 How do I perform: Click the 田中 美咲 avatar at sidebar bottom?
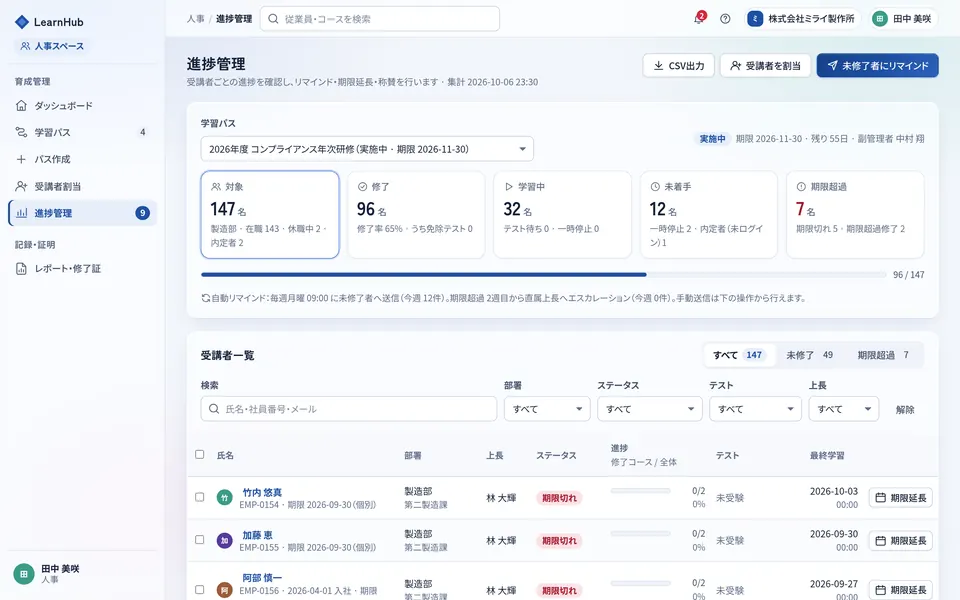24,574
